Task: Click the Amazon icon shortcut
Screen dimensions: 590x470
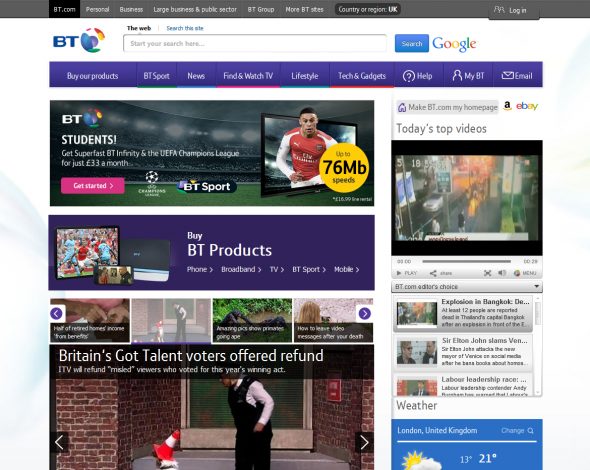Action: 507,106
